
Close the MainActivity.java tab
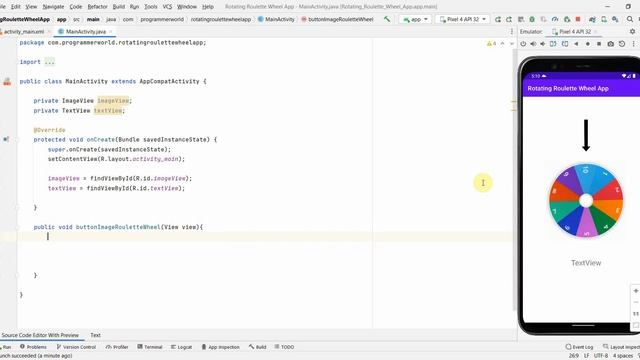pyautogui.click(x=111, y=31)
